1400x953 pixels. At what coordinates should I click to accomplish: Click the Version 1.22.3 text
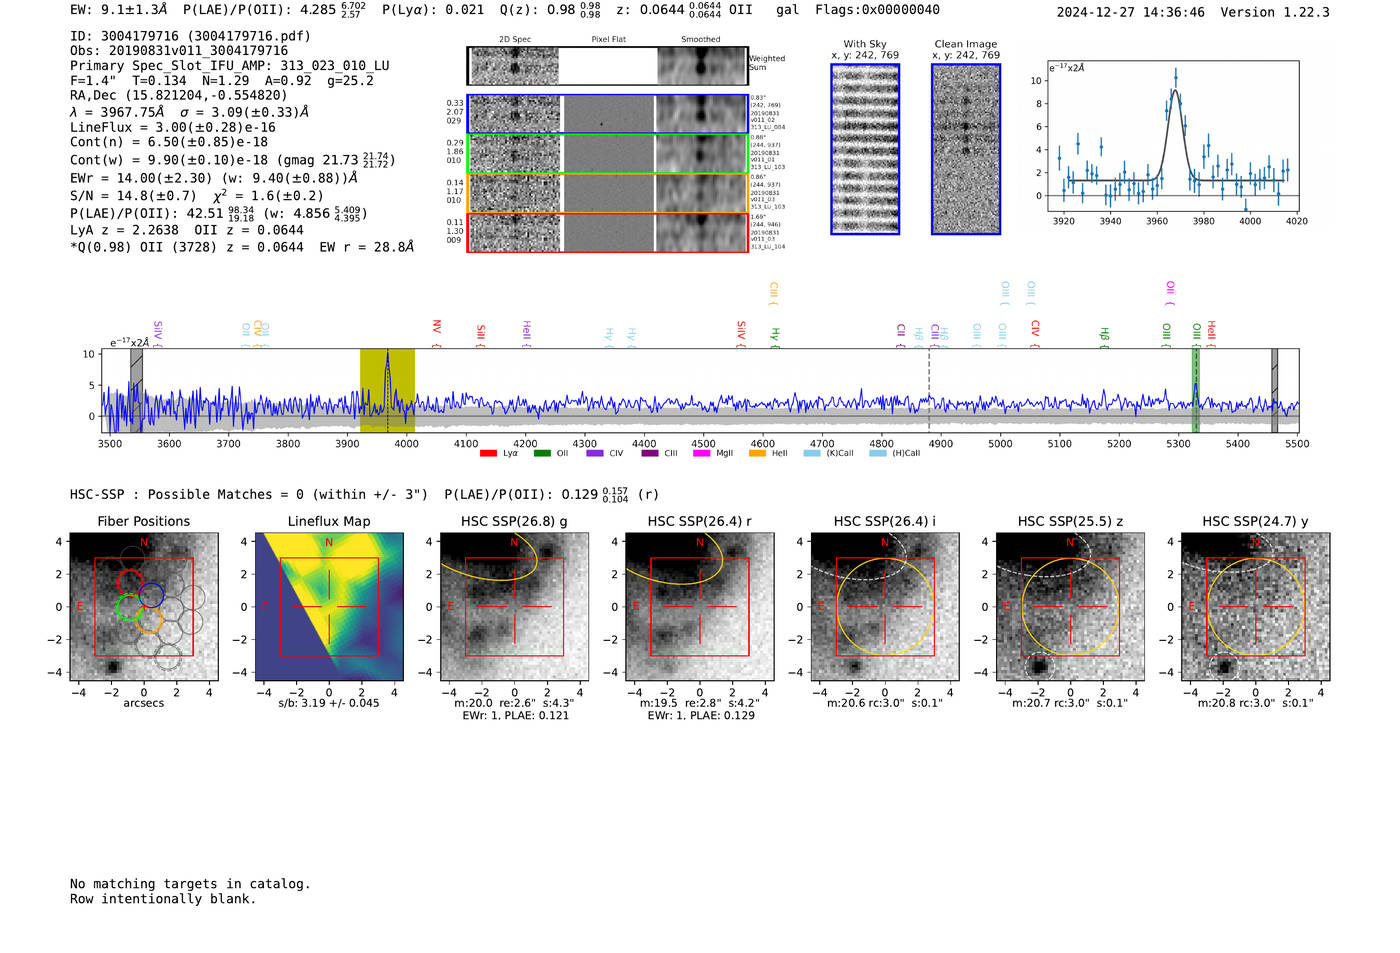tap(1275, 13)
